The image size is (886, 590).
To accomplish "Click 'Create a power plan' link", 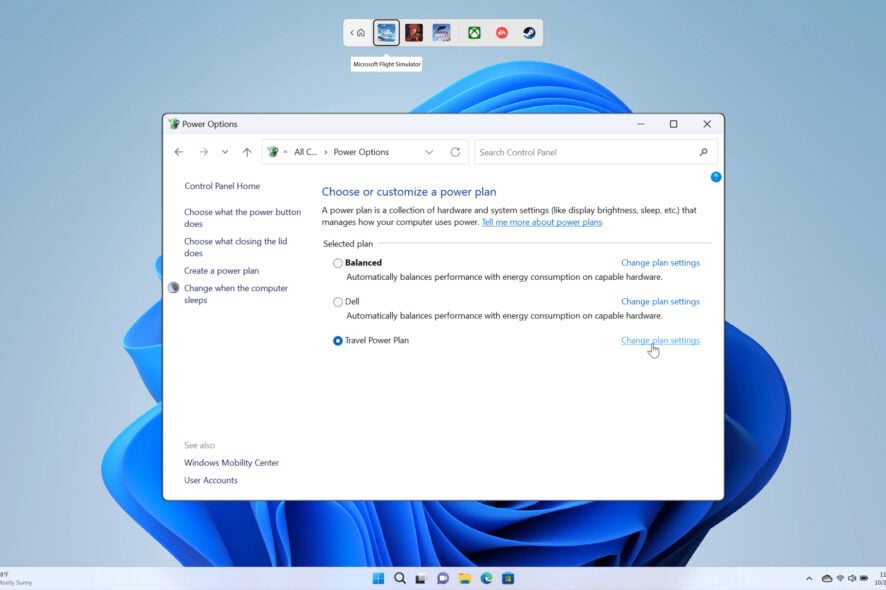I will pos(222,271).
